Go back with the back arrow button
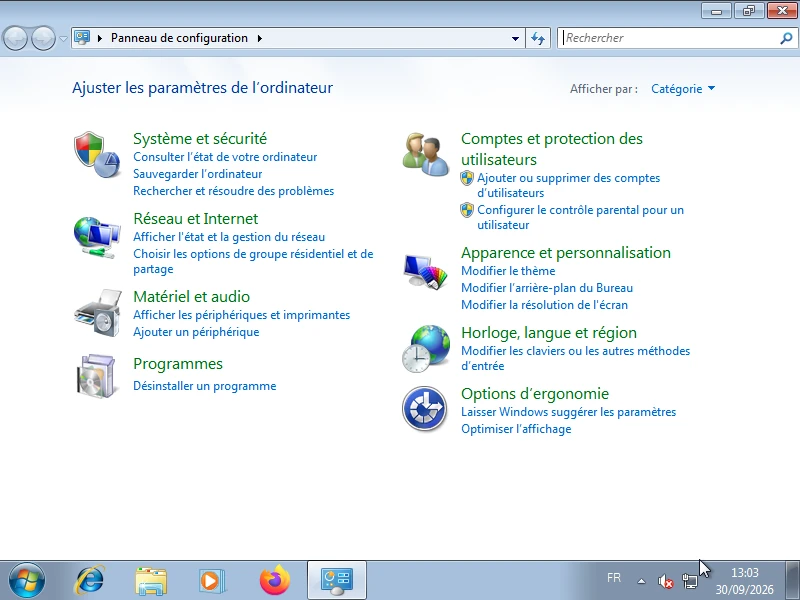The image size is (800, 600). tap(15, 38)
